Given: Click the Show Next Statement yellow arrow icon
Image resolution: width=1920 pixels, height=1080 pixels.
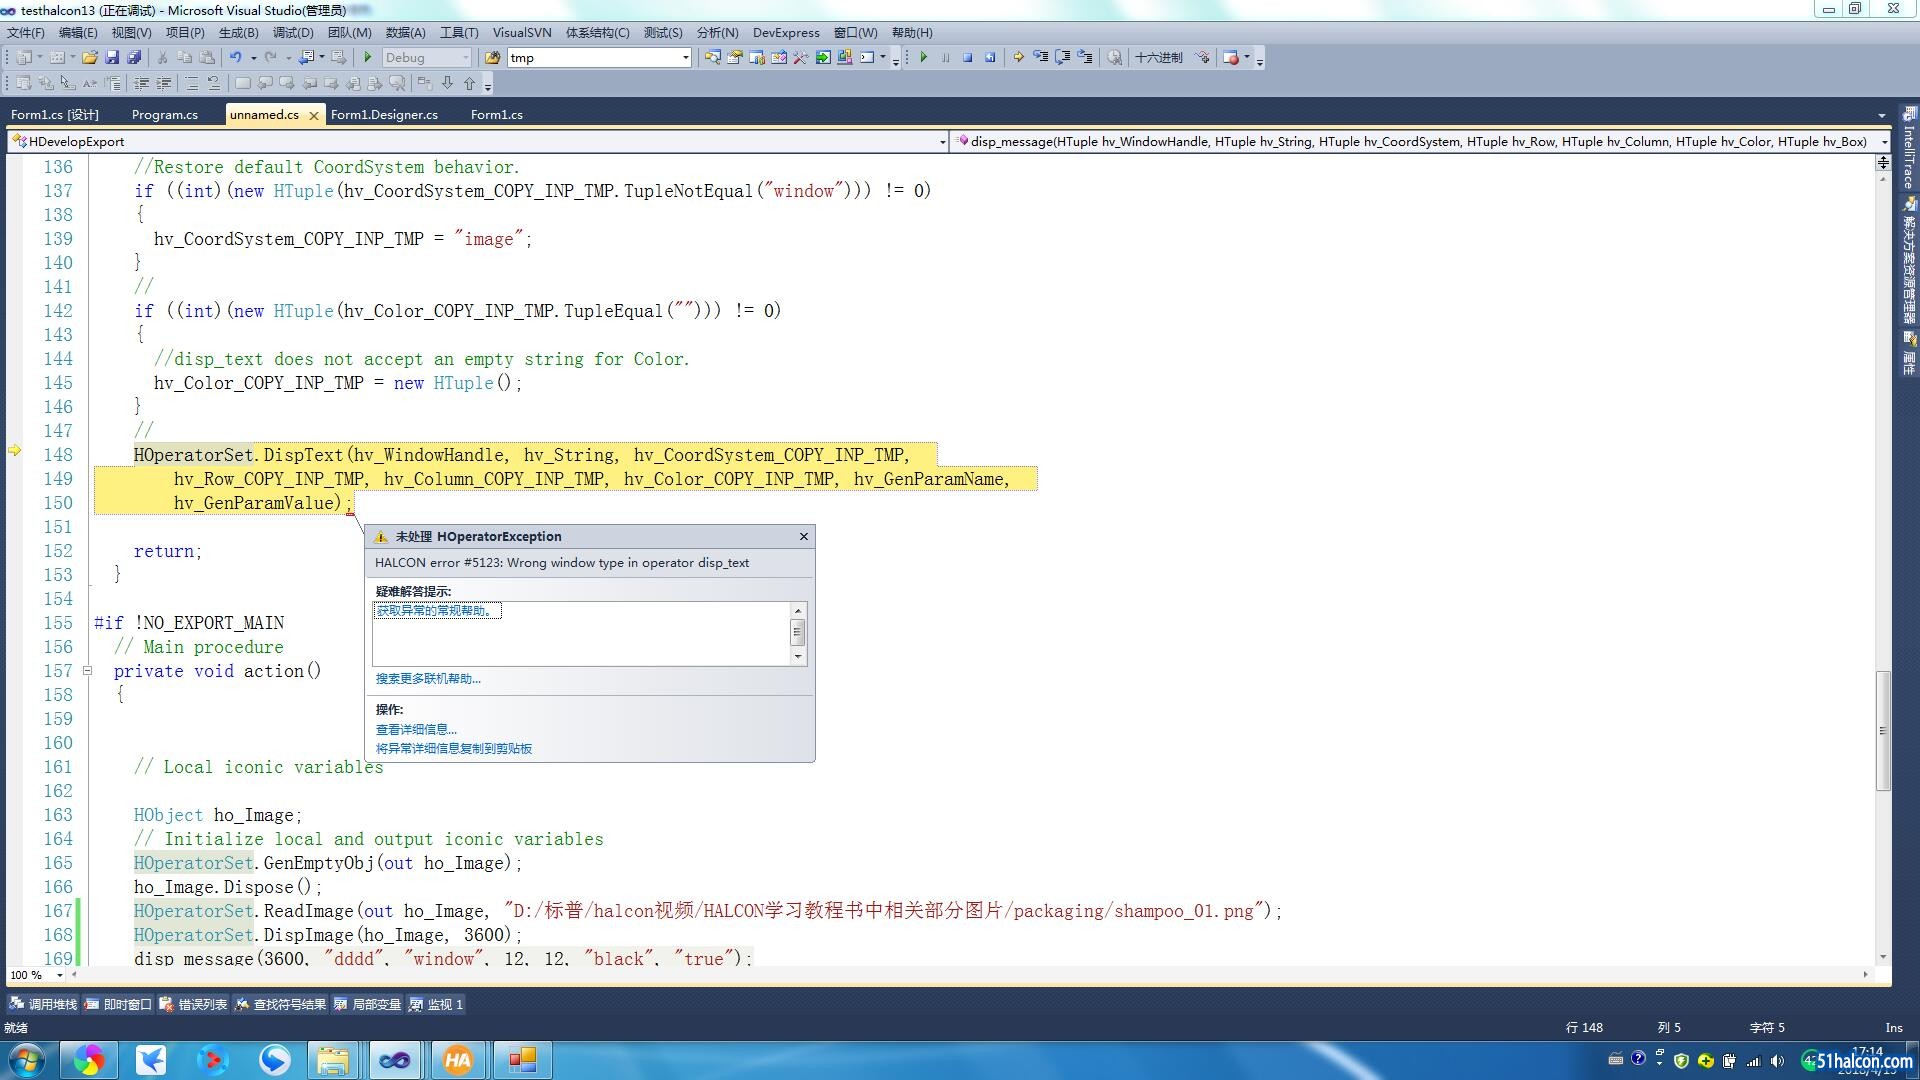Looking at the screenshot, I should (1018, 58).
